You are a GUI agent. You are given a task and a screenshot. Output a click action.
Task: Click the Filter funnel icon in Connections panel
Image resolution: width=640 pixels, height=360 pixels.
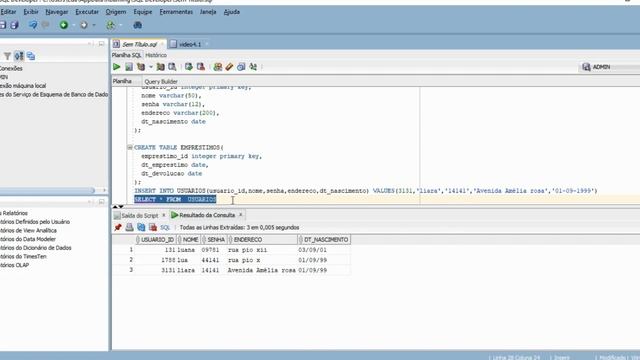(x=7, y=56)
